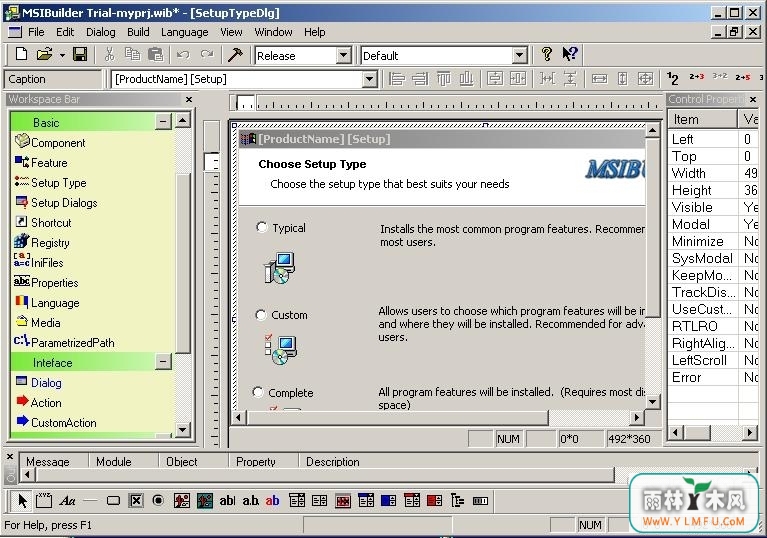Click the Help question mark icon
The image size is (767, 538).
(547, 54)
